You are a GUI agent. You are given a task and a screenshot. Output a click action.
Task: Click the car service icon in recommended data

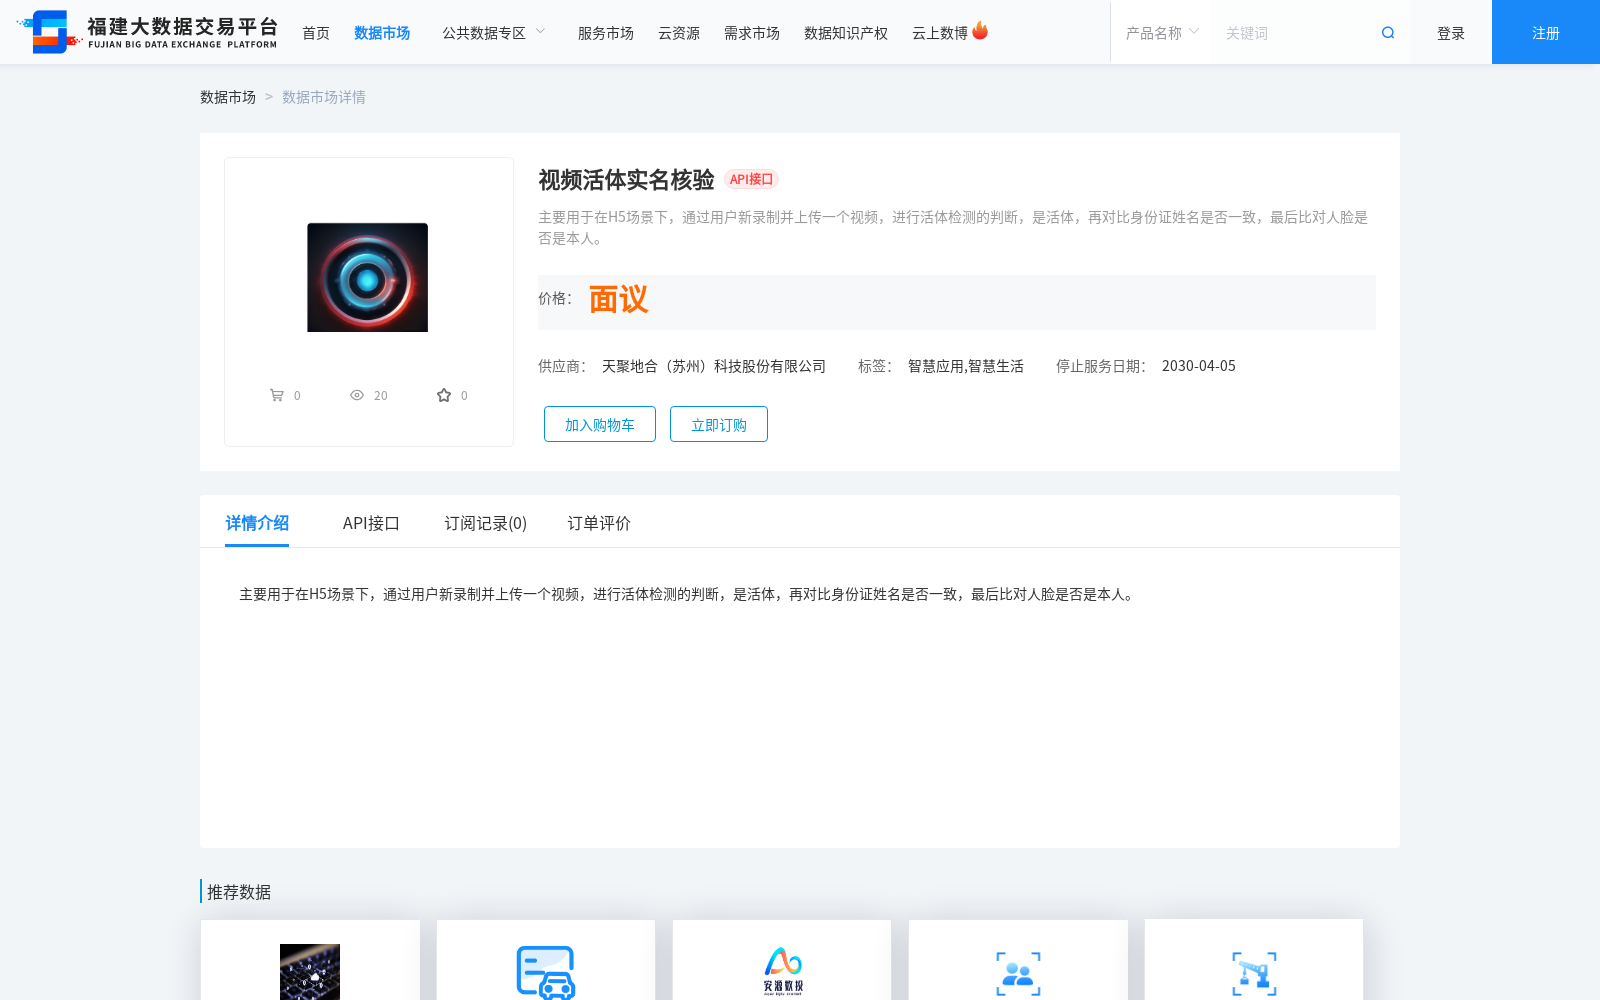[x=545, y=972]
